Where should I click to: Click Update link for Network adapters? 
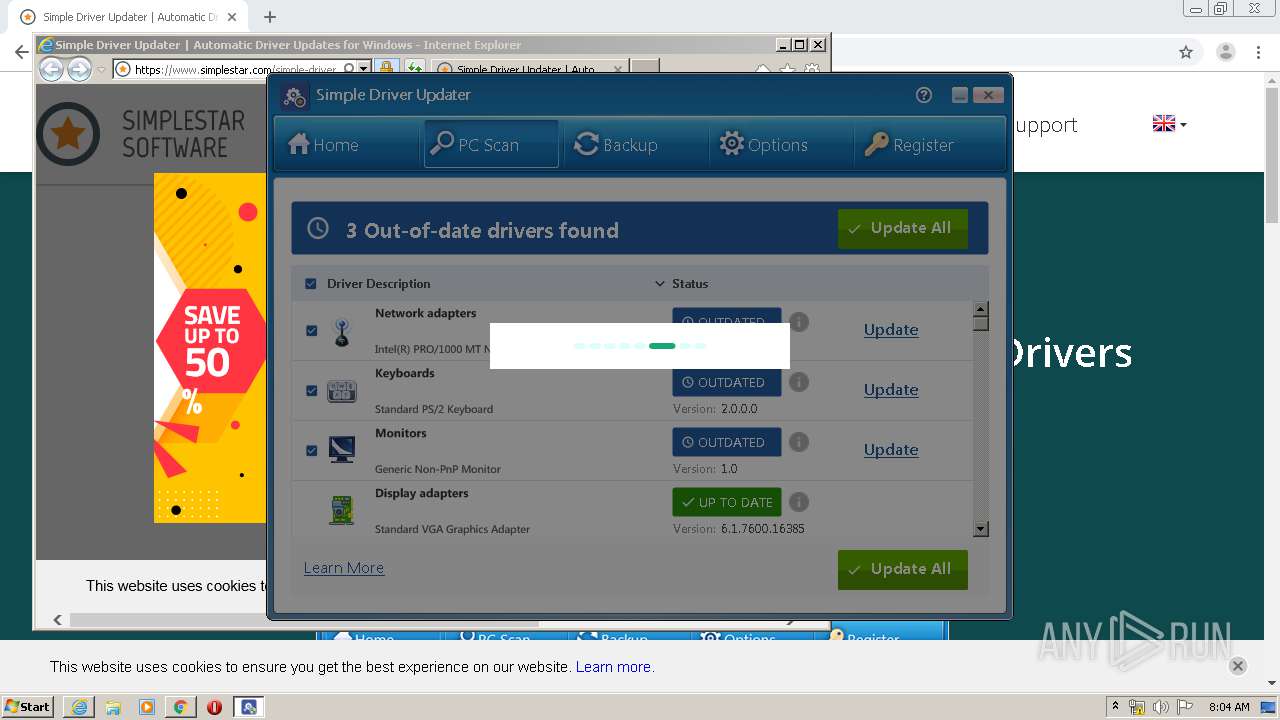click(891, 329)
